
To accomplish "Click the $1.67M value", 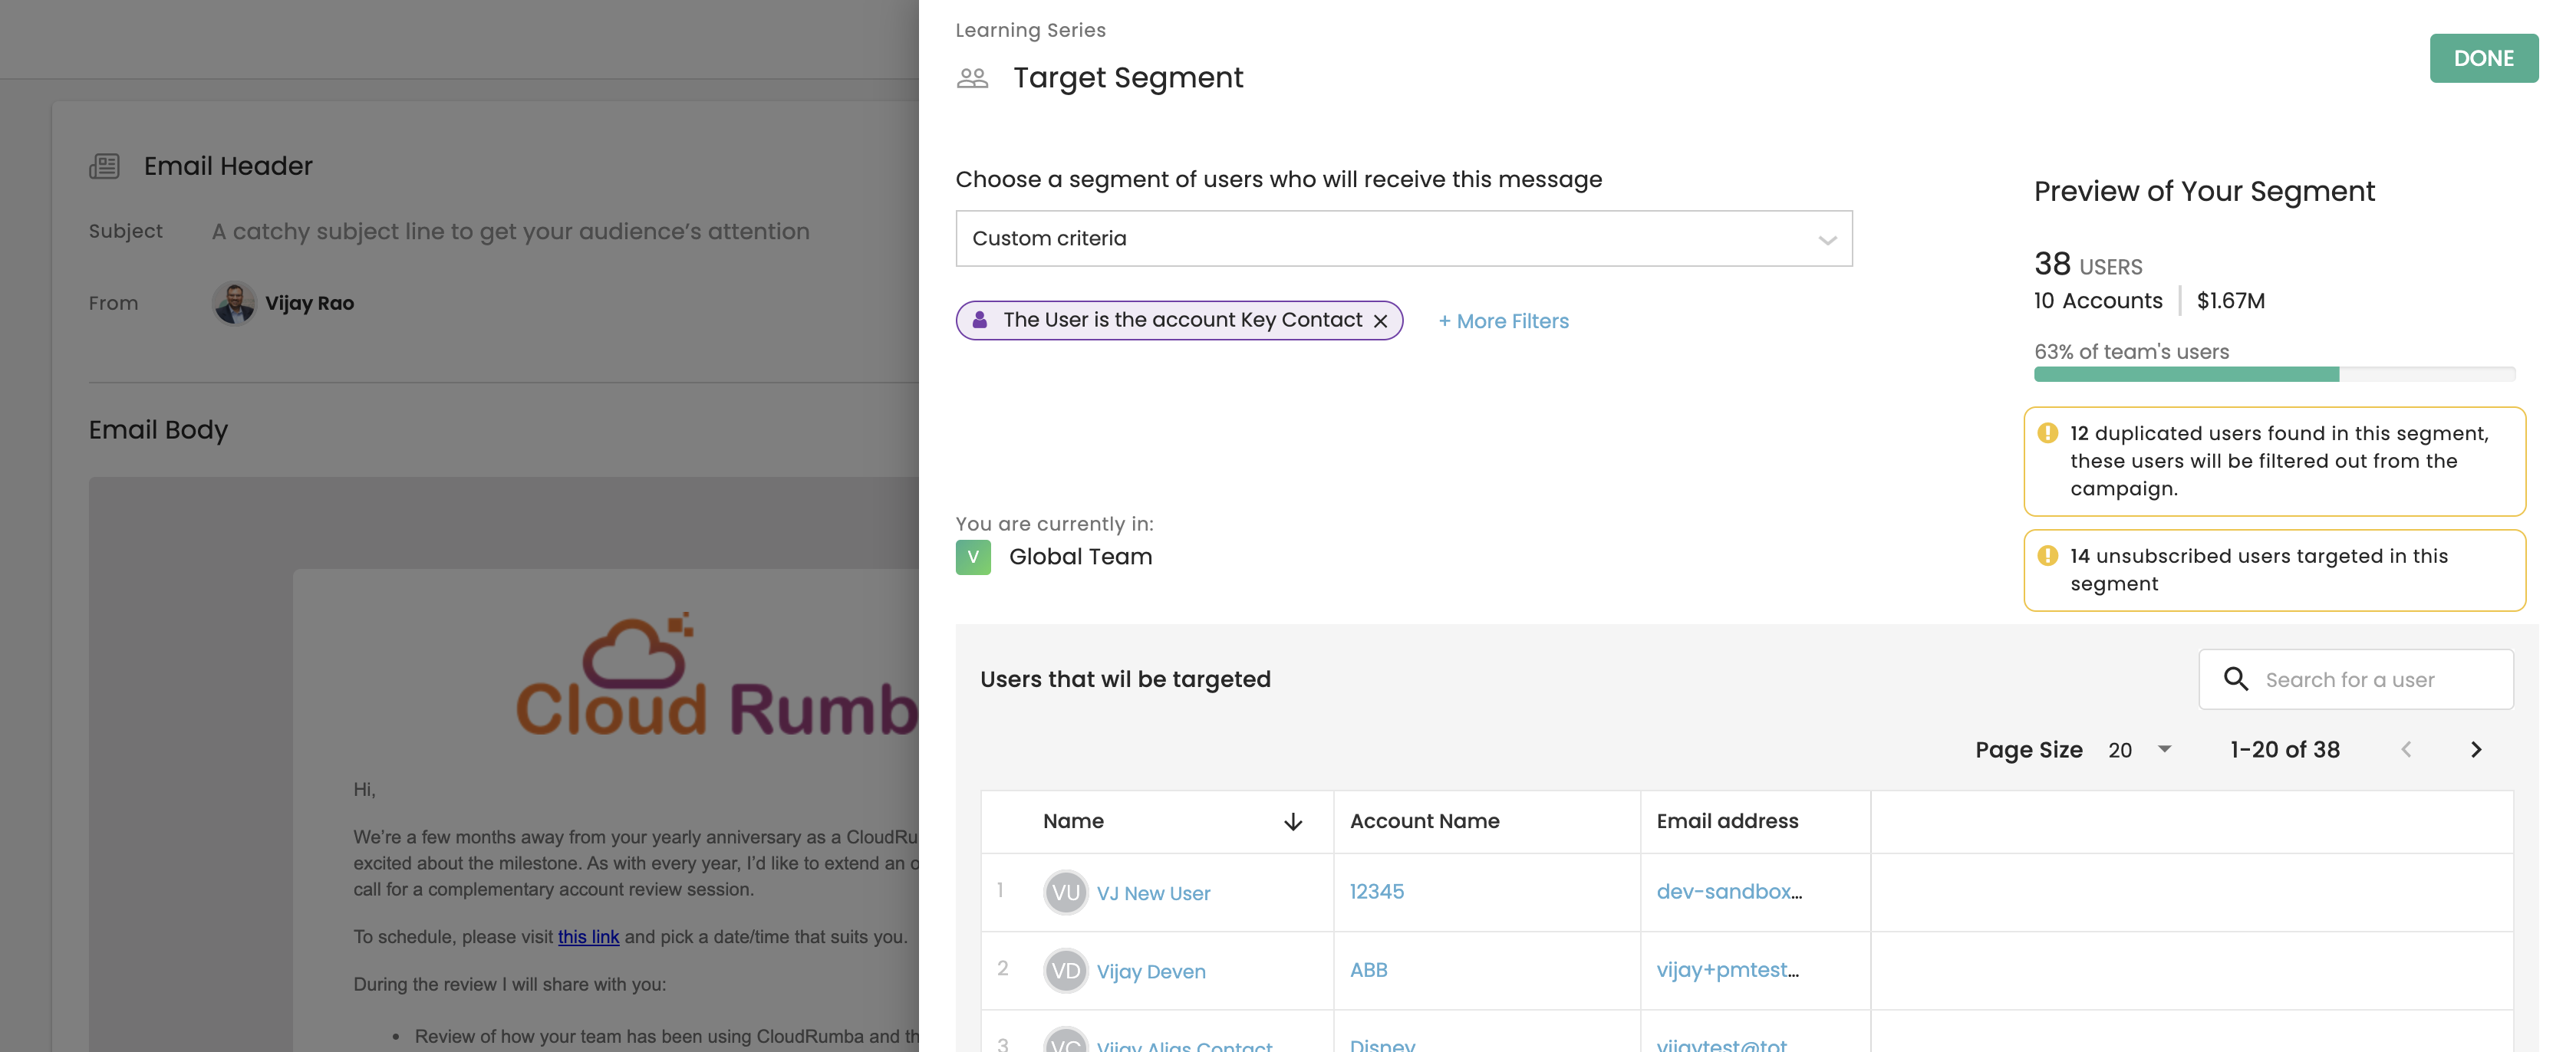I will click(2230, 301).
